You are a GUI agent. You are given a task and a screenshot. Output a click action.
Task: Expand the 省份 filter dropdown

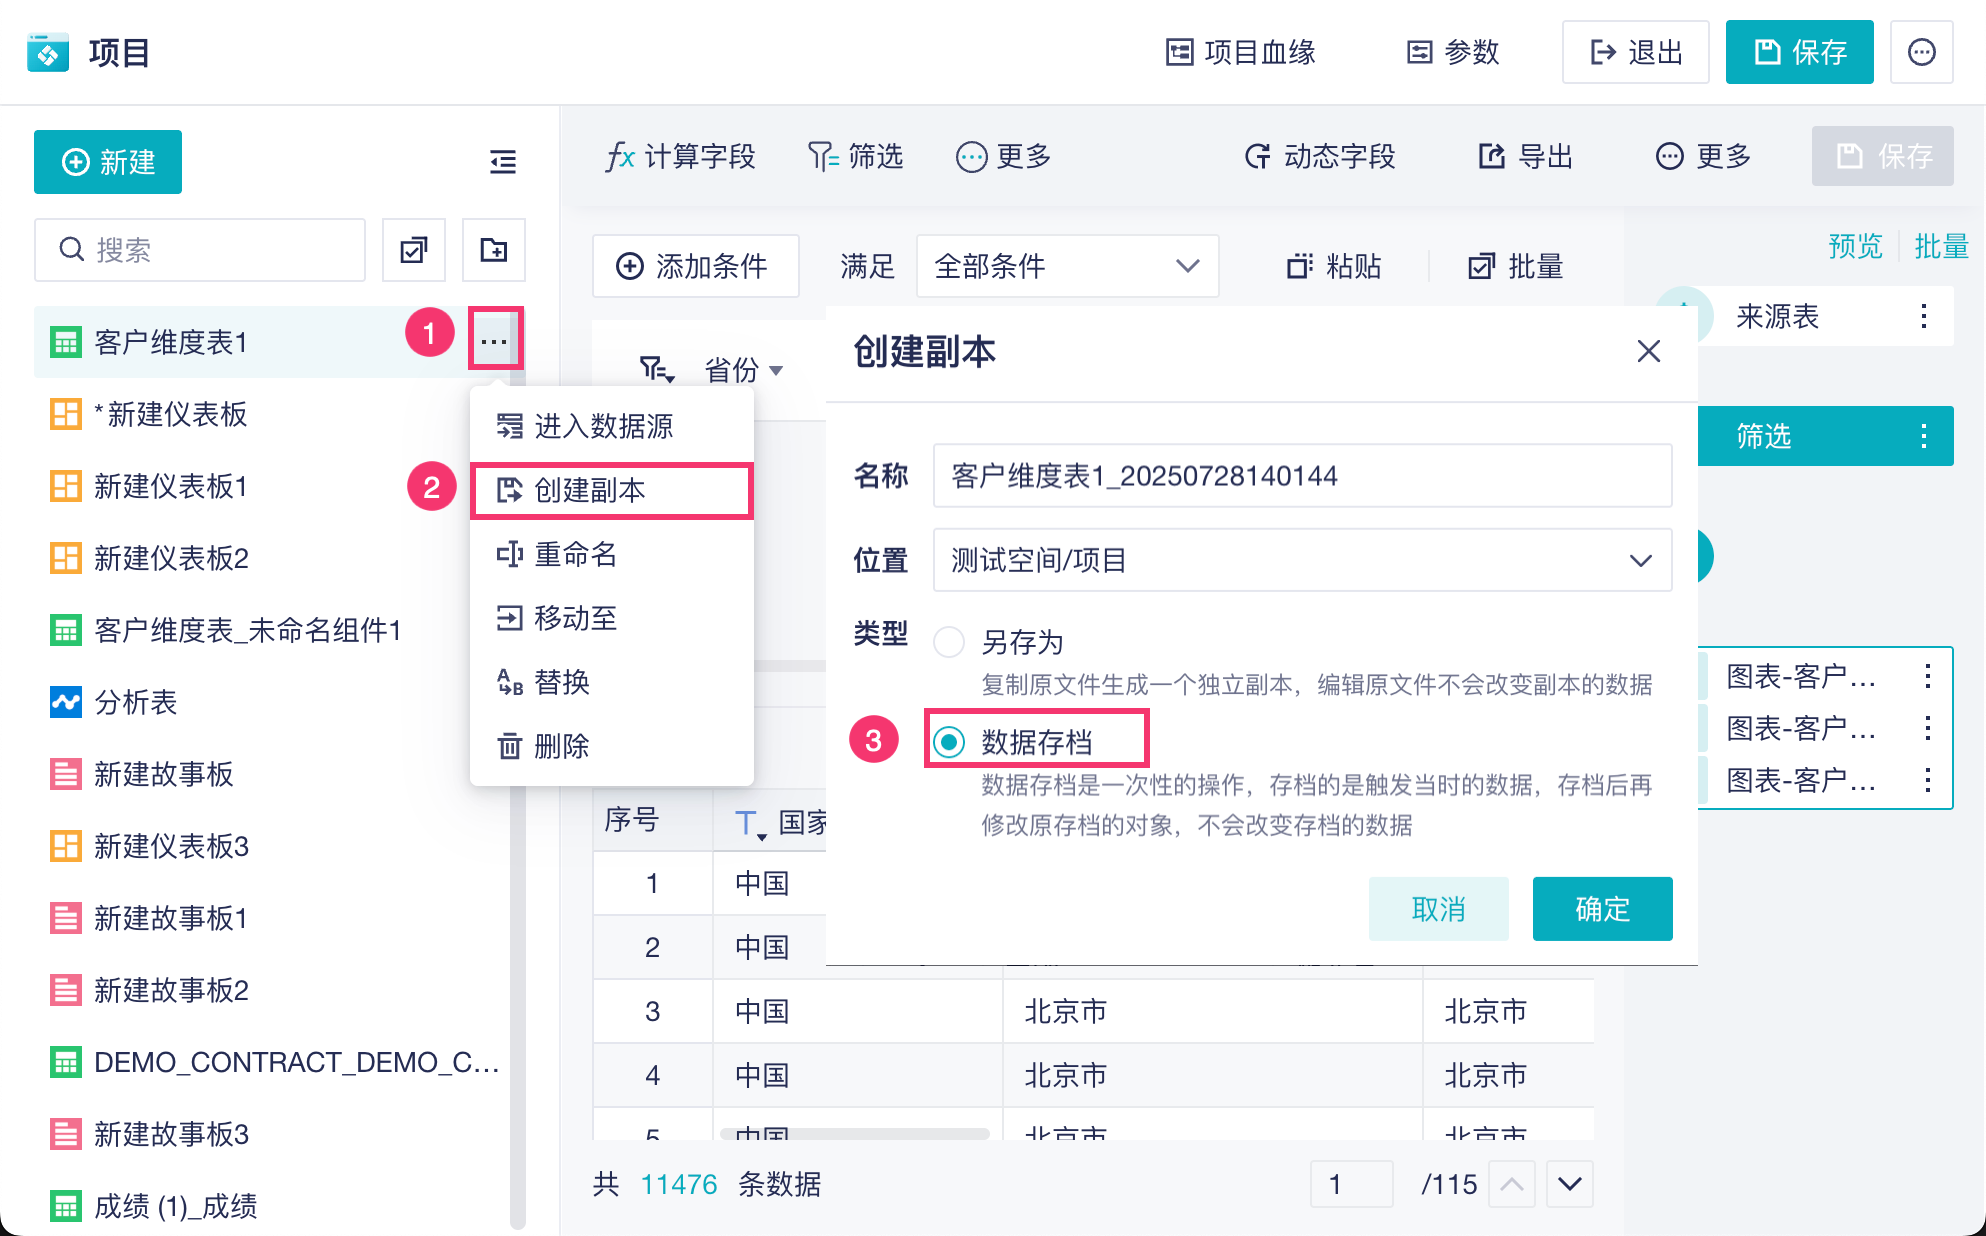click(x=776, y=371)
